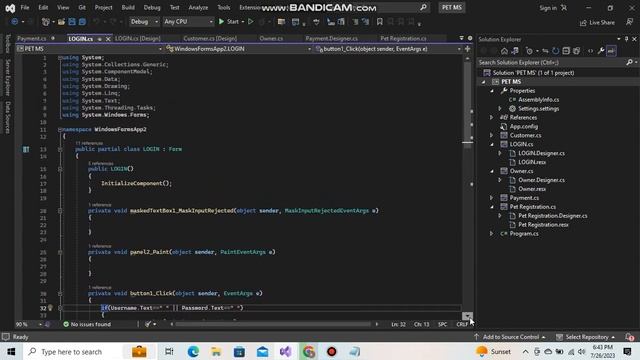Open the File menu
The height and width of the screenshot is (360, 640).
click(25, 7)
